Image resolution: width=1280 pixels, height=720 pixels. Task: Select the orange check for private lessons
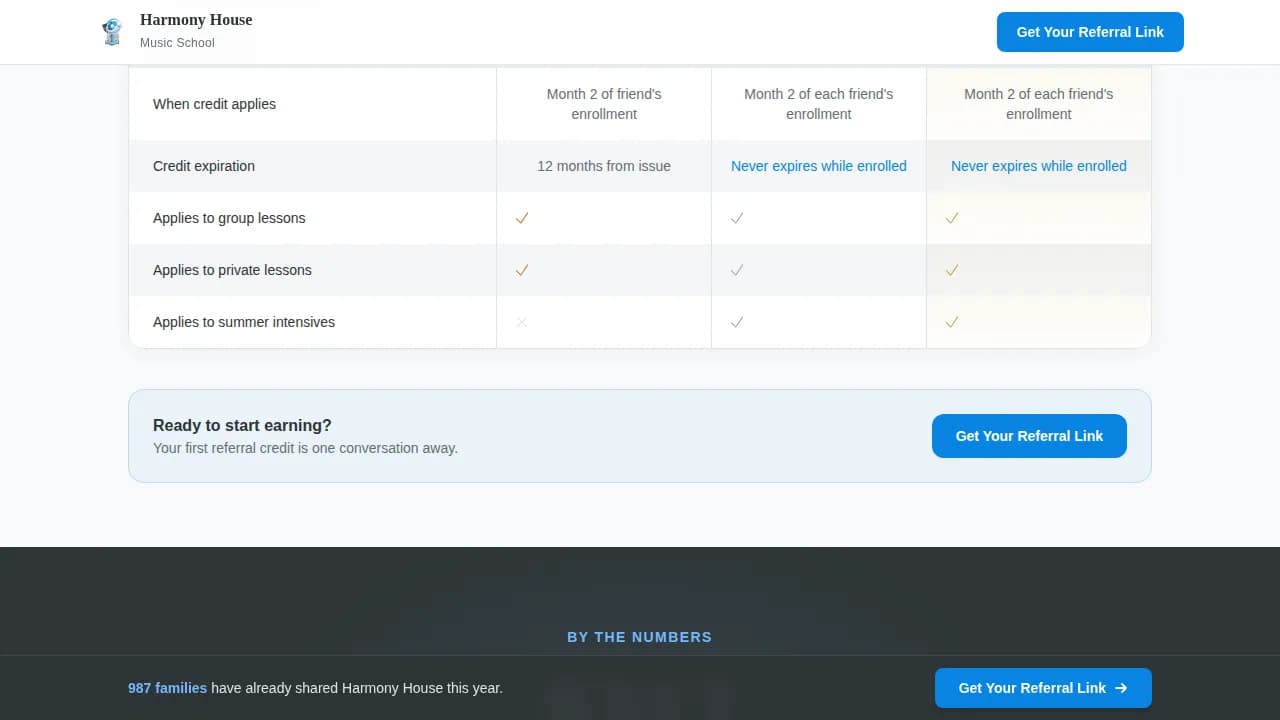click(x=521, y=270)
